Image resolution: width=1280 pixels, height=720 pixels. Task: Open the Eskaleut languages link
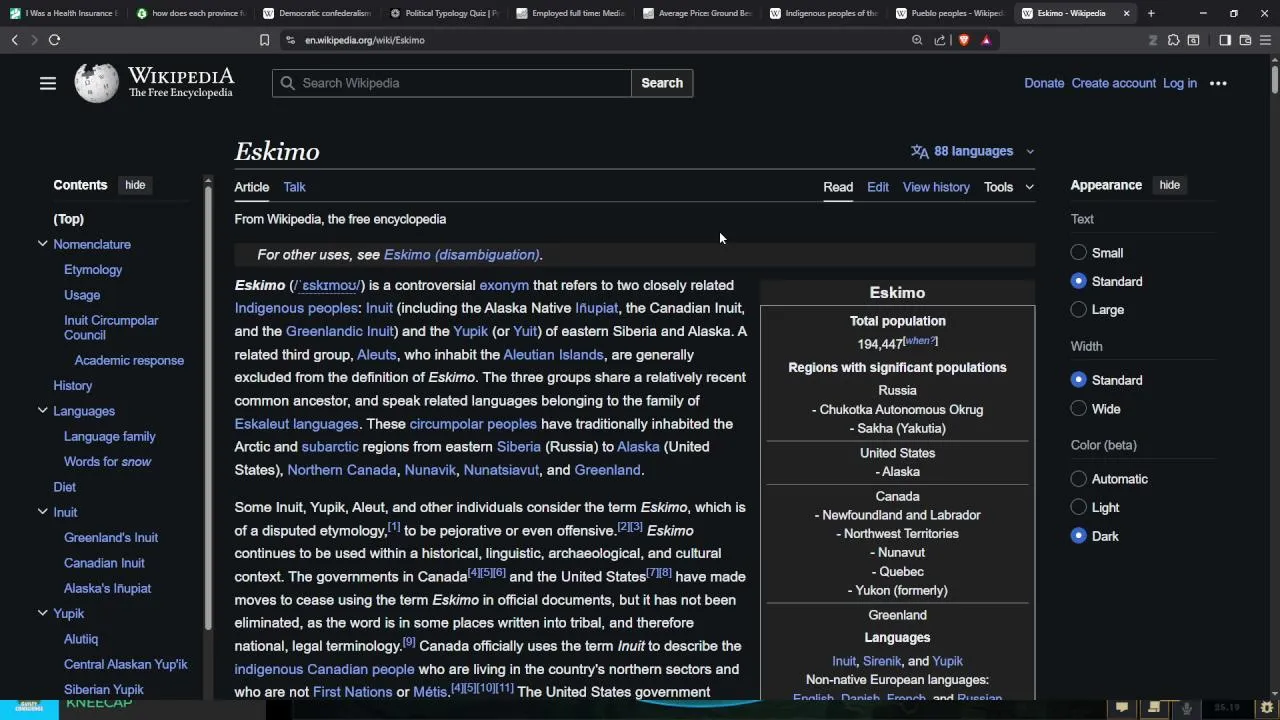coord(296,424)
